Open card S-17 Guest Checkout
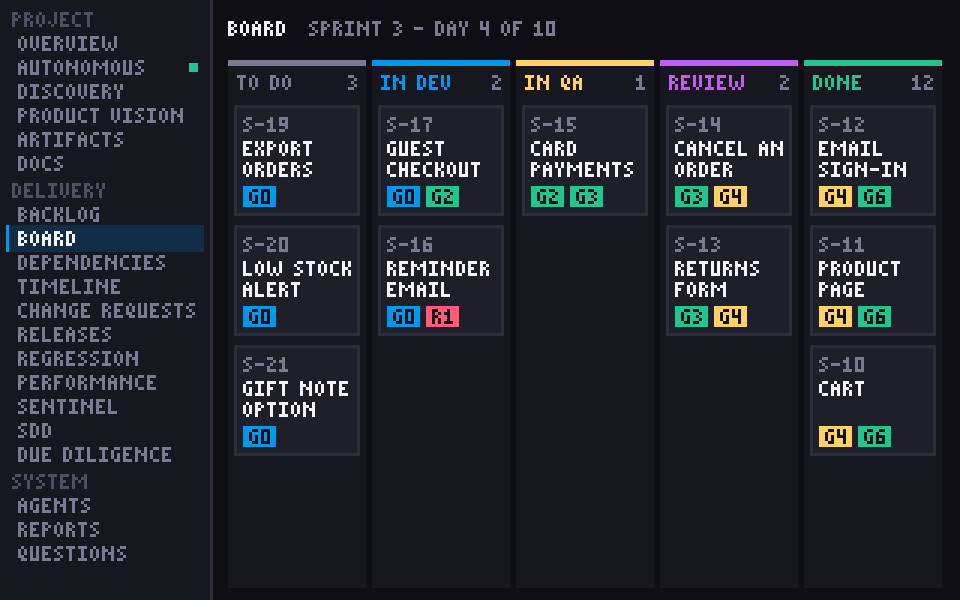This screenshot has width=960, height=600. 441,160
